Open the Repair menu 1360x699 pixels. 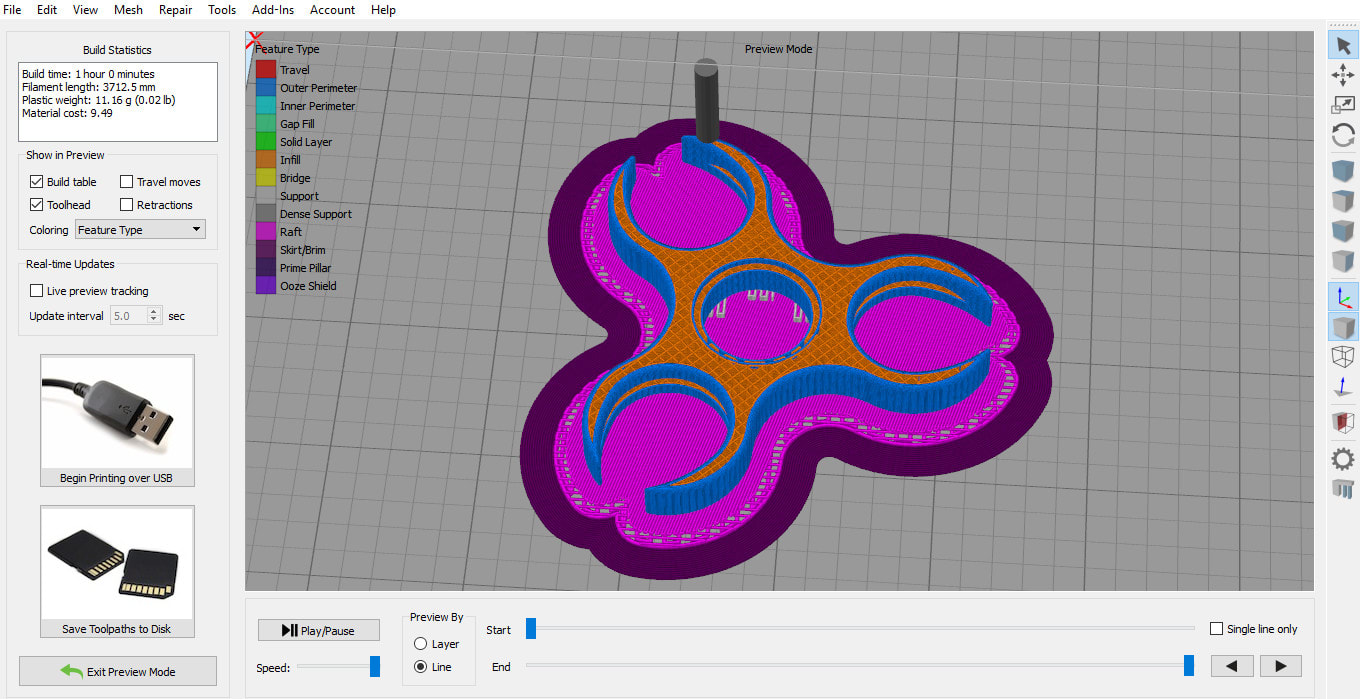tap(175, 10)
